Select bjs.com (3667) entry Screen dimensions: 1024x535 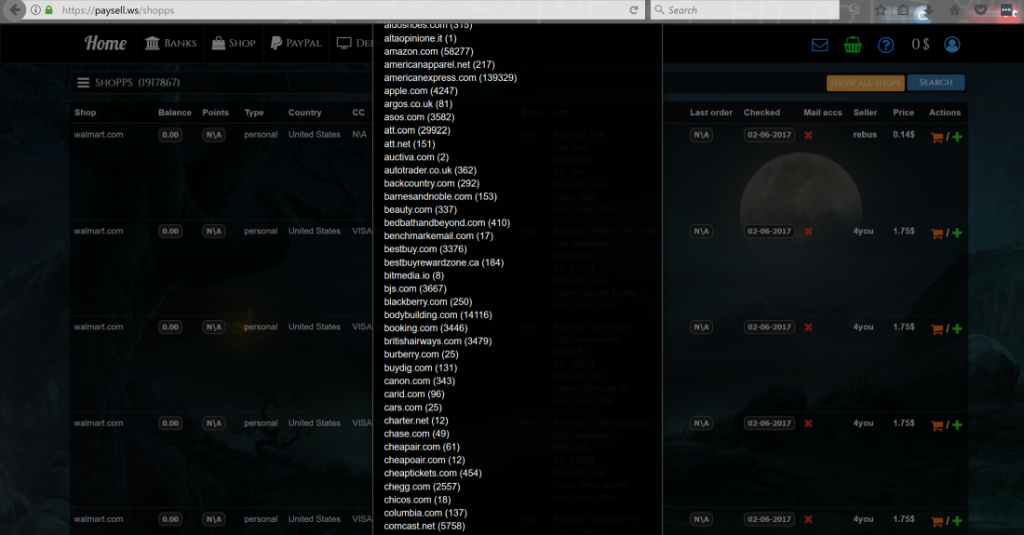click(415, 288)
